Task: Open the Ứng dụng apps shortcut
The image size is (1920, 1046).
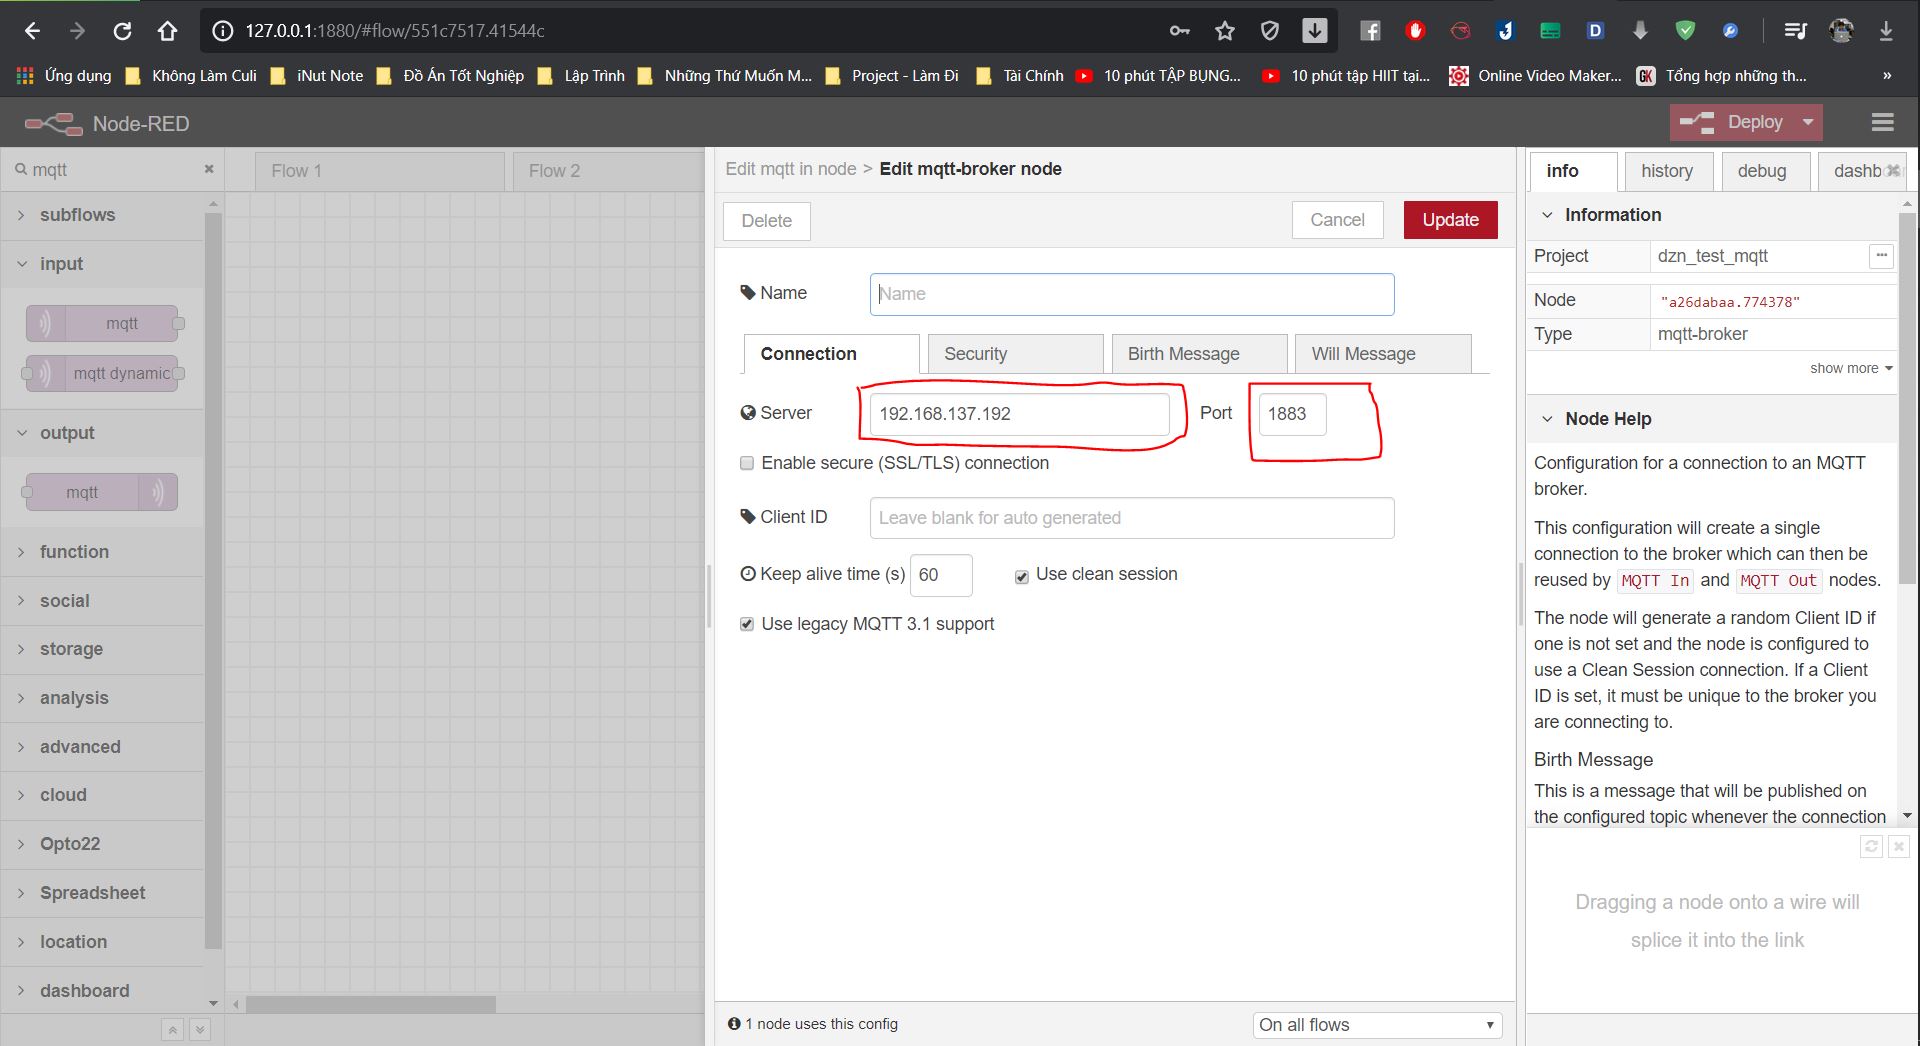Action: [x=64, y=75]
